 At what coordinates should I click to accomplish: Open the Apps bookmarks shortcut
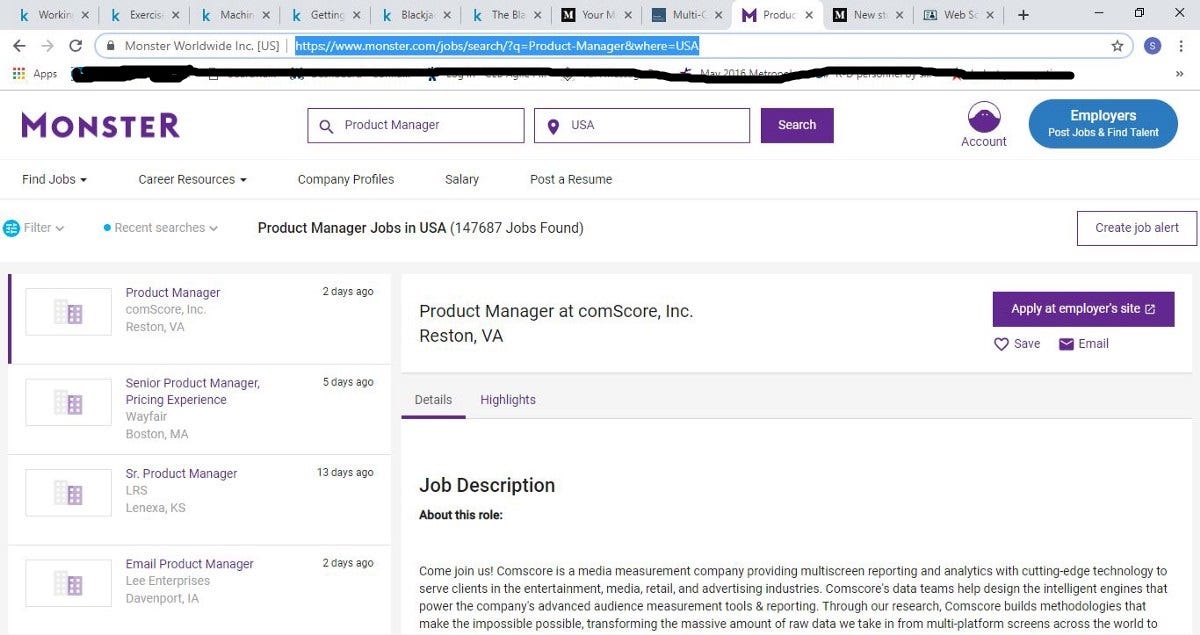point(35,74)
